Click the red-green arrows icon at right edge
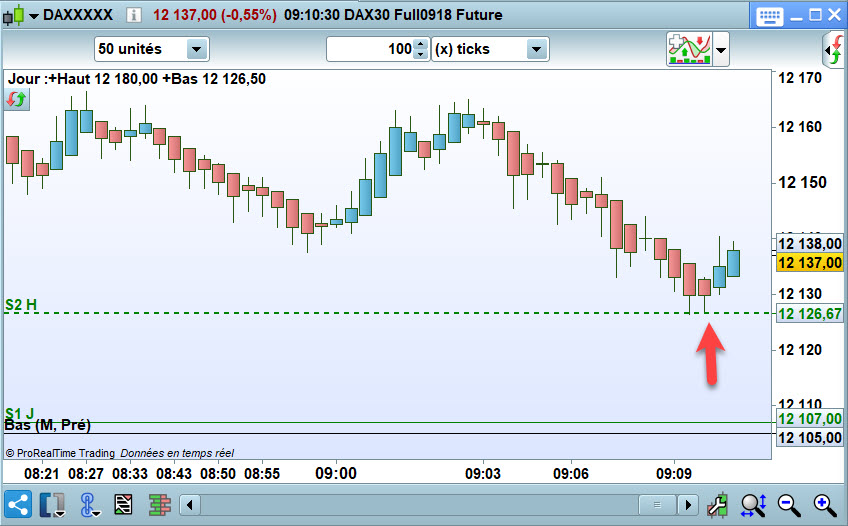Viewport: 848px width, 526px height. point(835,50)
